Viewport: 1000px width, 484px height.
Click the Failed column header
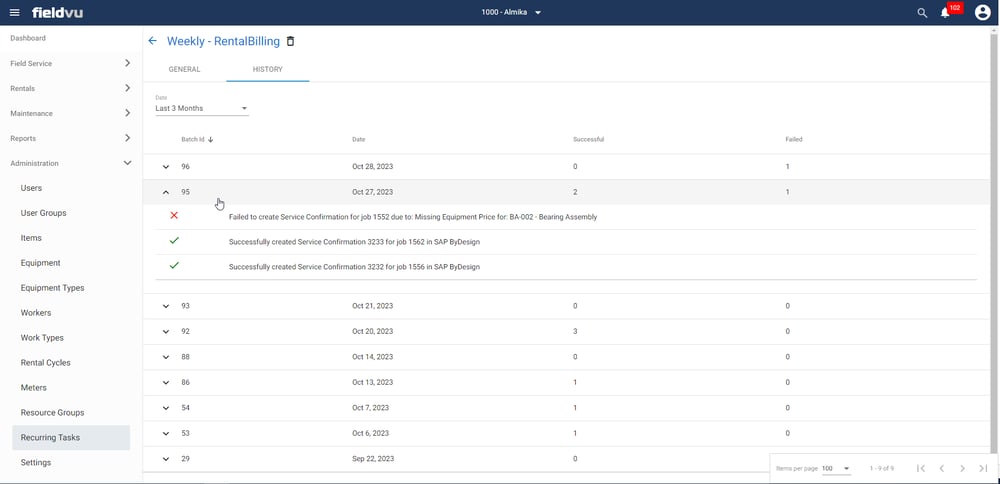click(794, 140)
